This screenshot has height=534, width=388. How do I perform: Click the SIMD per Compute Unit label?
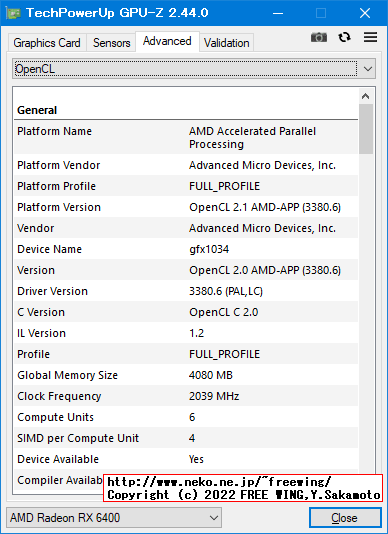coord(78,438)
